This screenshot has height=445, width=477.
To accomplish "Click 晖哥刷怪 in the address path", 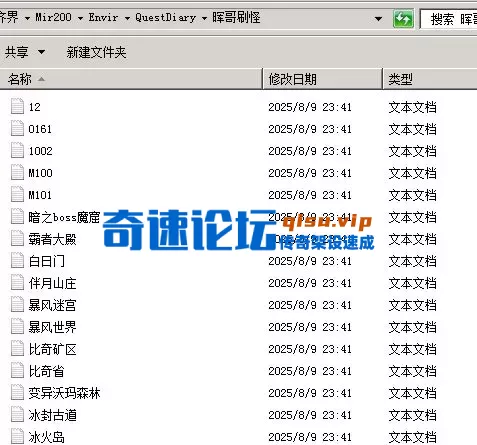I will 236,17.
